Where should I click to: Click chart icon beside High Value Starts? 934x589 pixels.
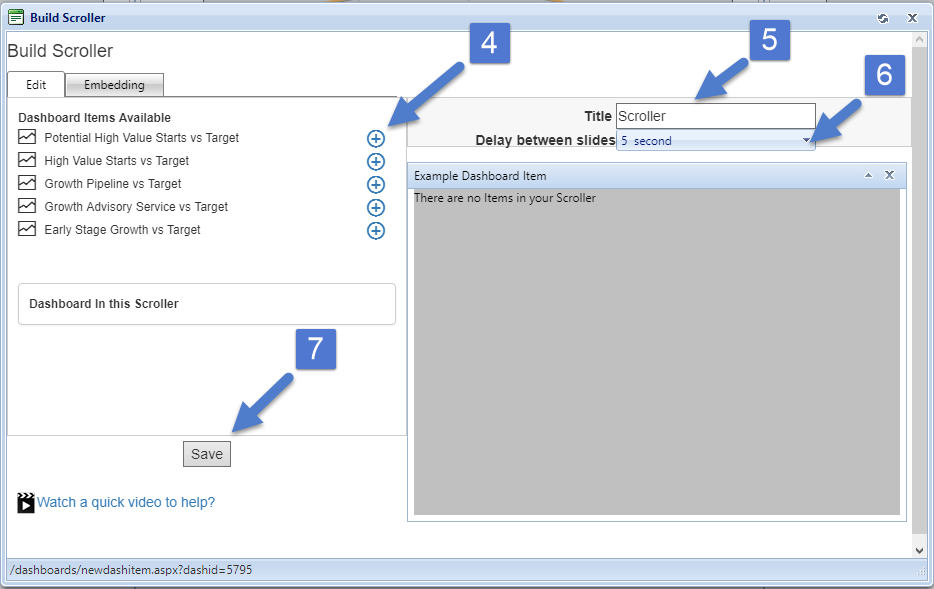[27, 160]
